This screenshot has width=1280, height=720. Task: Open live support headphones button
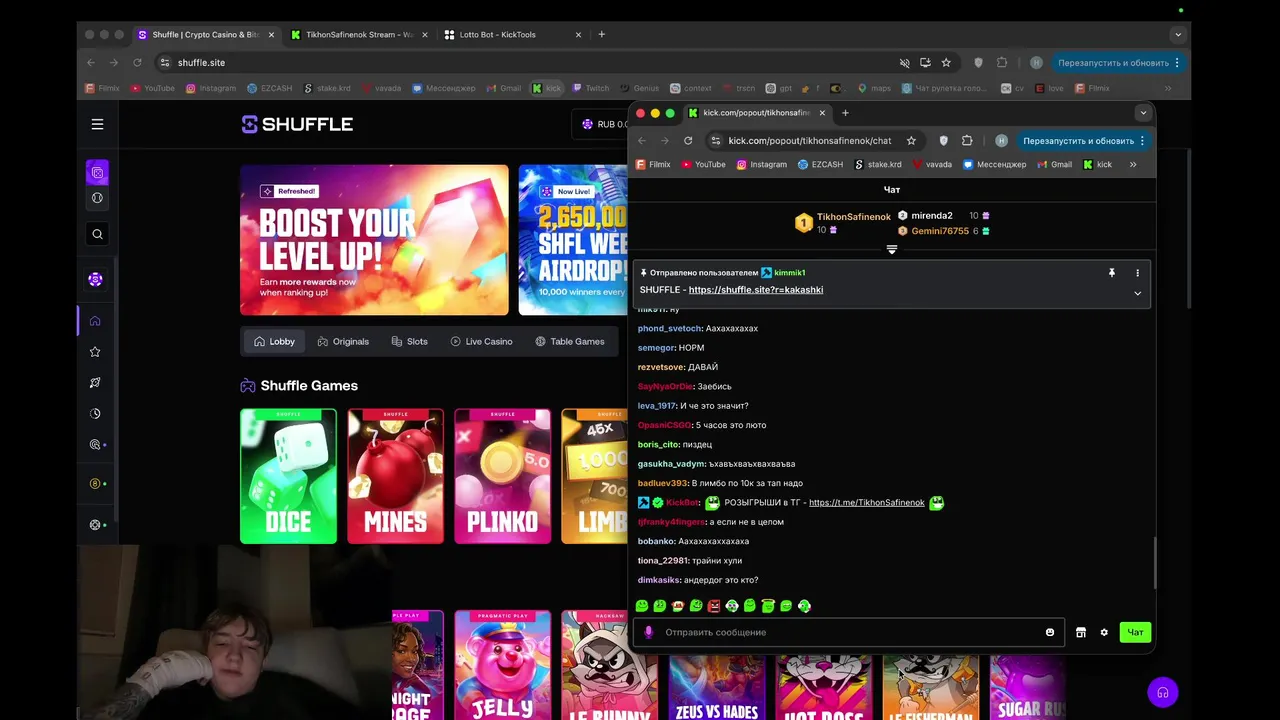point(1162,692)
